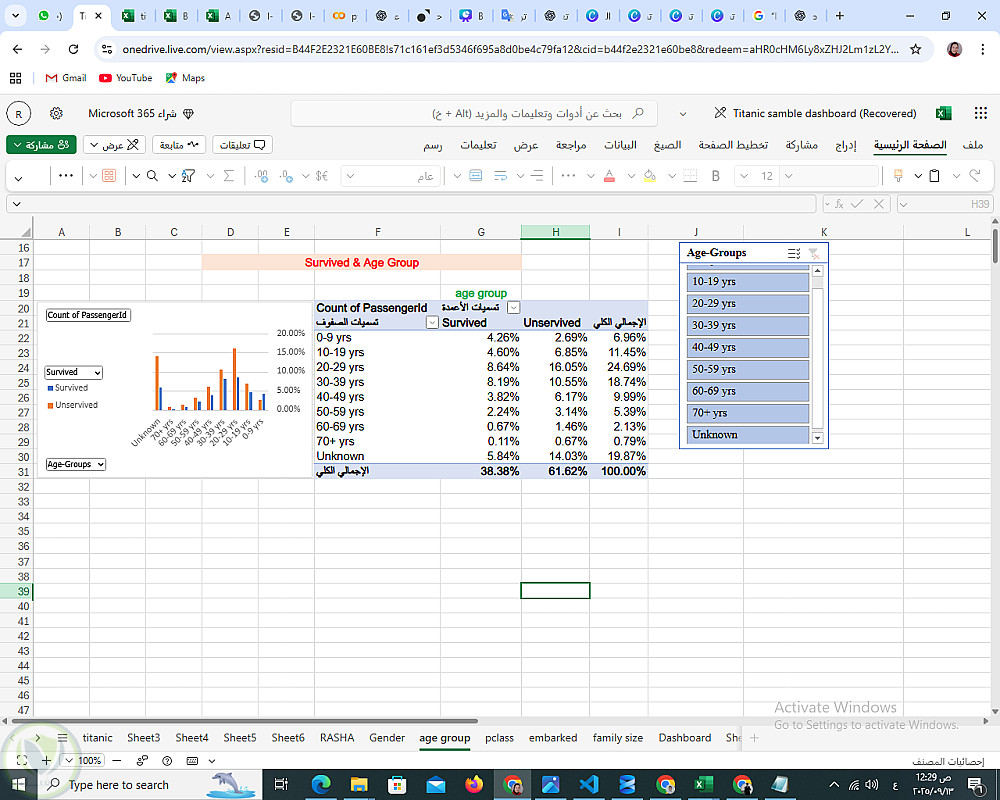This screenshot has height=800, width=1000.
Task: Click the format as table icon
Action: click(109, 176)
